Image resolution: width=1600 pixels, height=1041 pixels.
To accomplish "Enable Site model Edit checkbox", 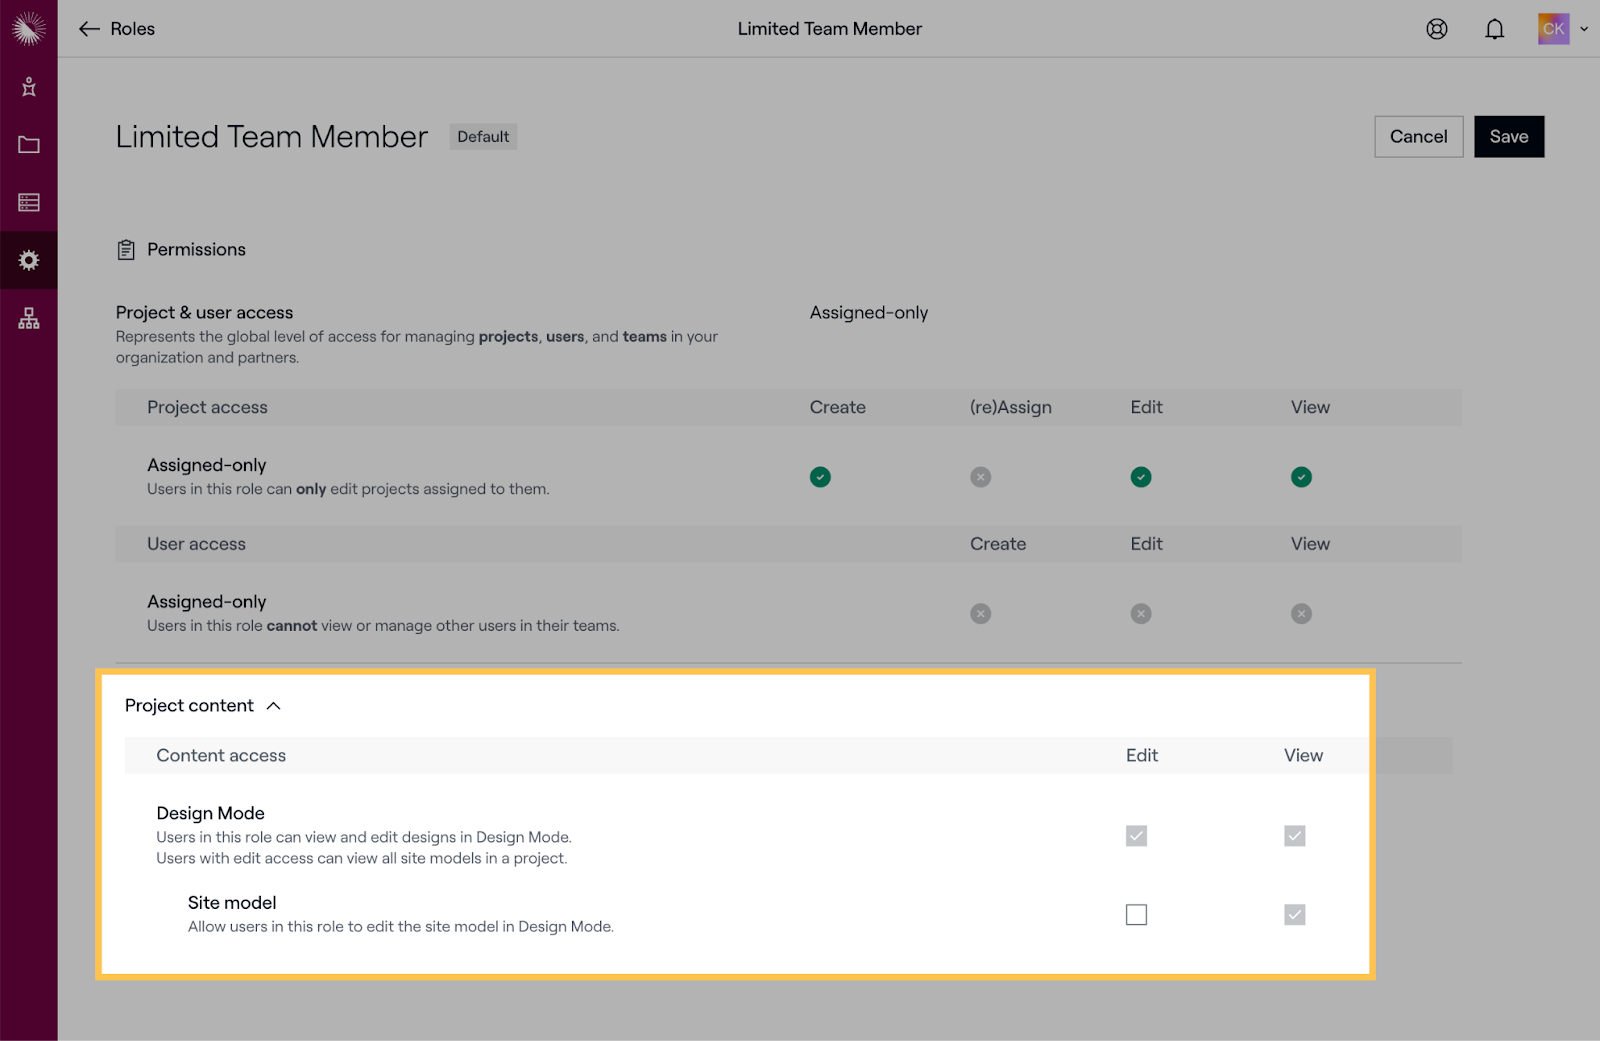I will [1136, 914].
